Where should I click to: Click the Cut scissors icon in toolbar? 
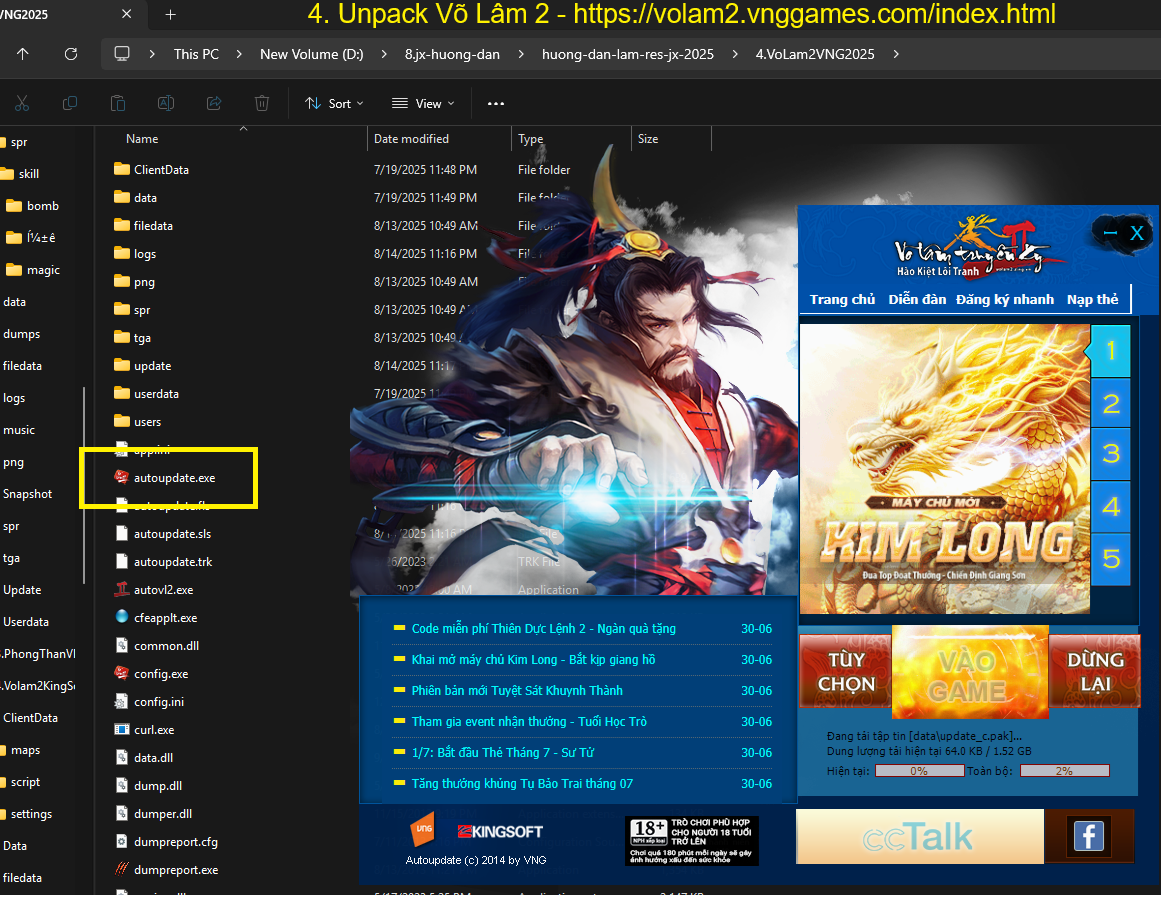[22, 103]
